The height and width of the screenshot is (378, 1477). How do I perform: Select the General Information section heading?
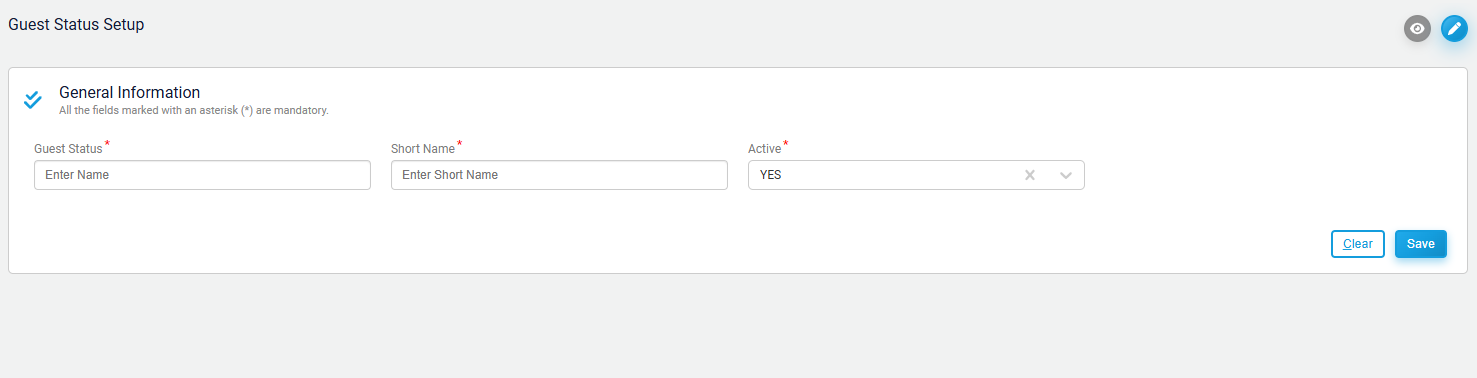point(130,92)
